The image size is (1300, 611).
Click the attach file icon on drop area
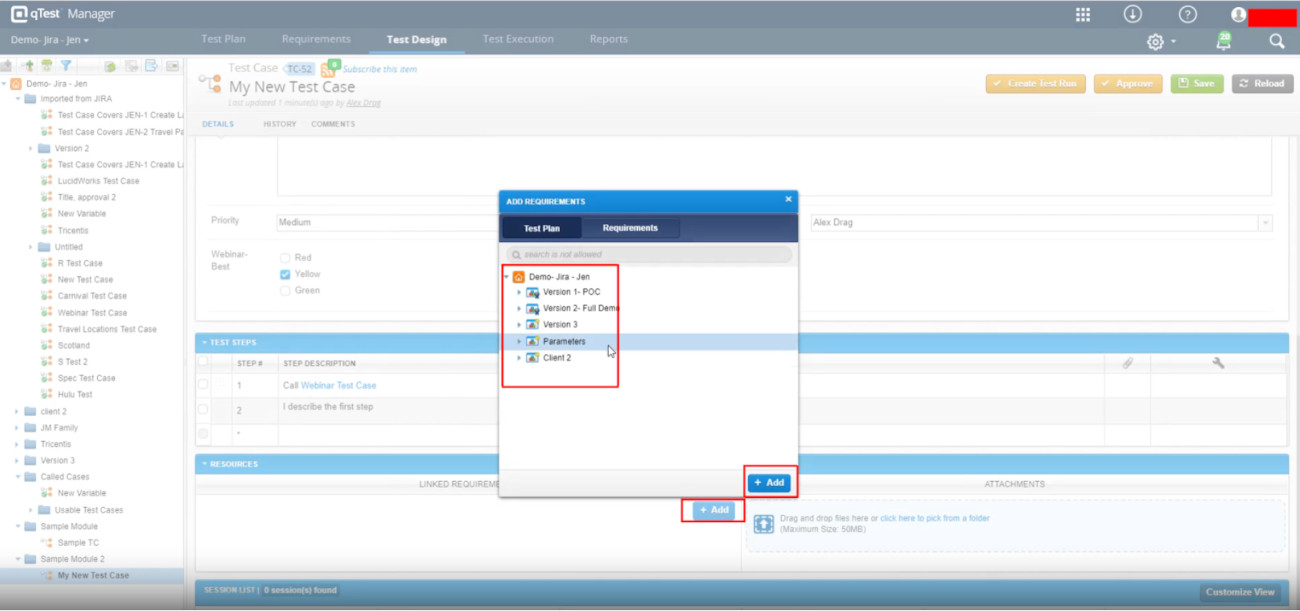(763, 523)
